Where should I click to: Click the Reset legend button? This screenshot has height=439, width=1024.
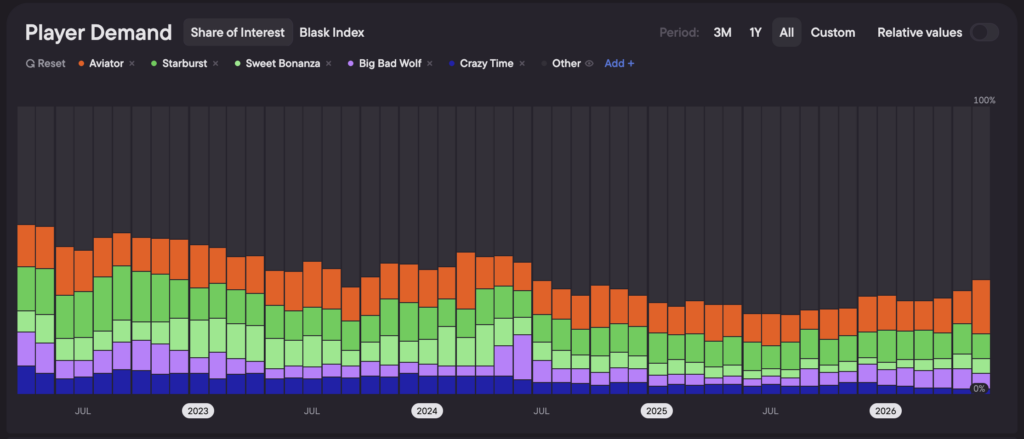[x=46, y=63]
